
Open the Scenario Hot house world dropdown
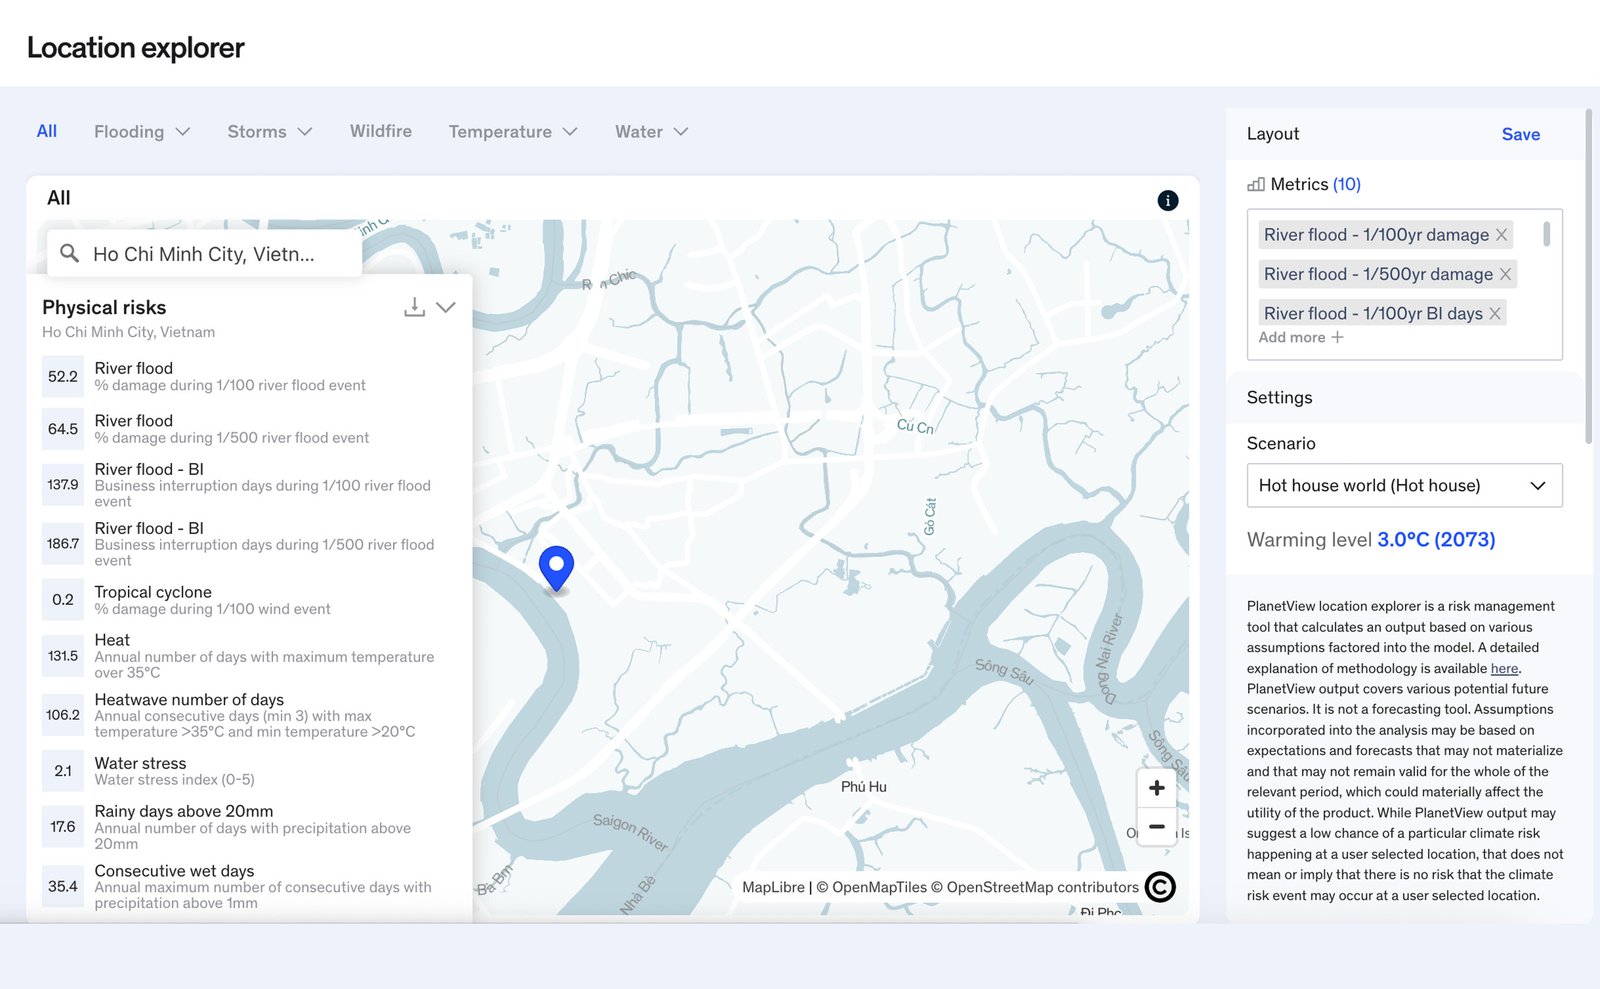pos(1403,486)
